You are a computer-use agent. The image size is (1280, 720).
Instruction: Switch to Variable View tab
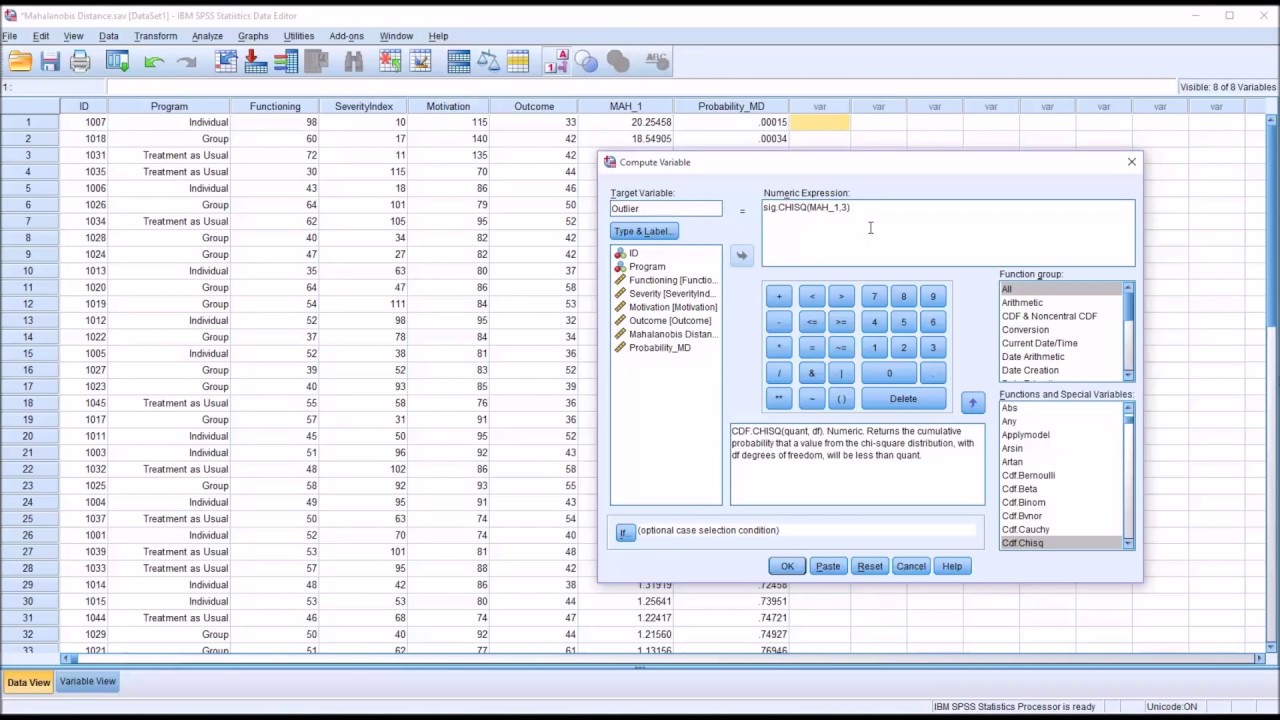tap(88, 681)
